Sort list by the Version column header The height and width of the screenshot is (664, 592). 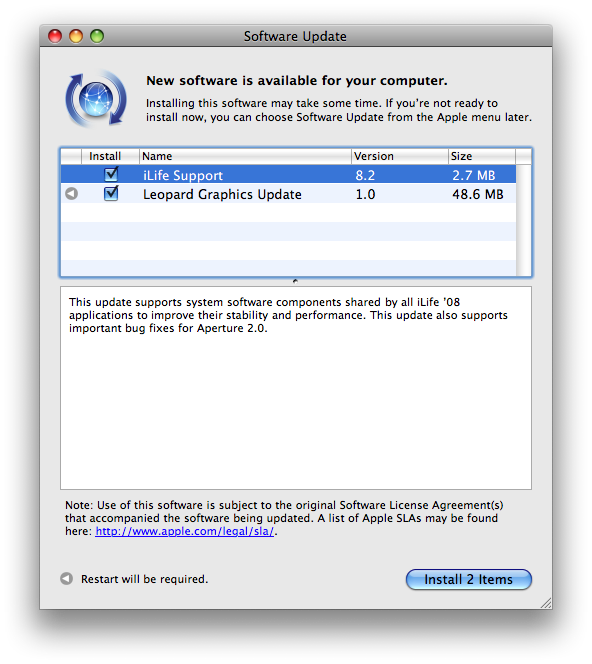(x=399, y=156)
